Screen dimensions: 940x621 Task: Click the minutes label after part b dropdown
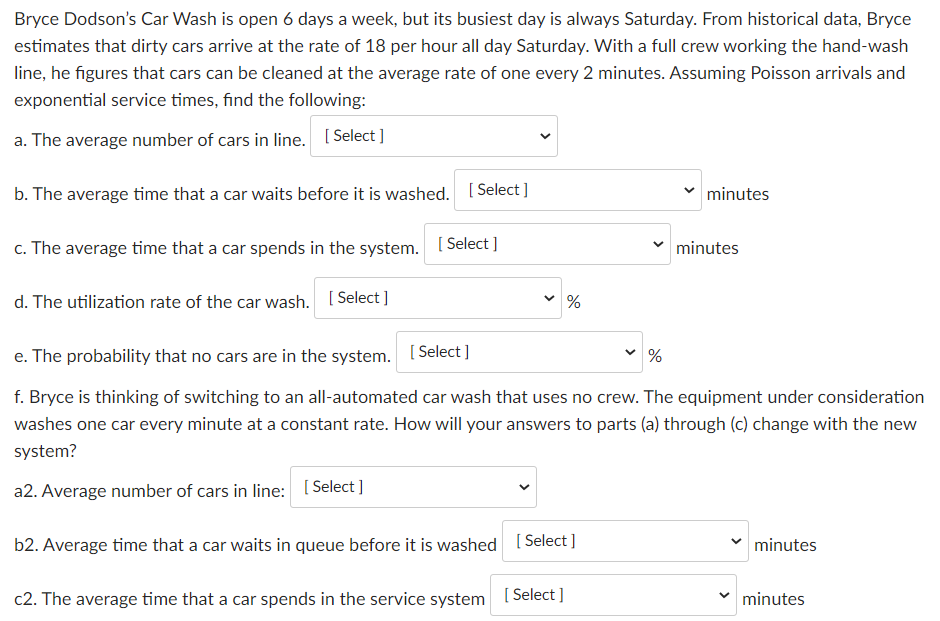738,194
